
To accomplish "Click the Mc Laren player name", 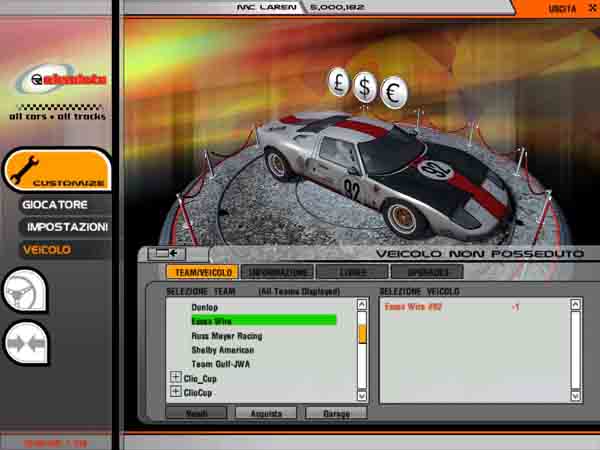I will (x=266, y=7).
